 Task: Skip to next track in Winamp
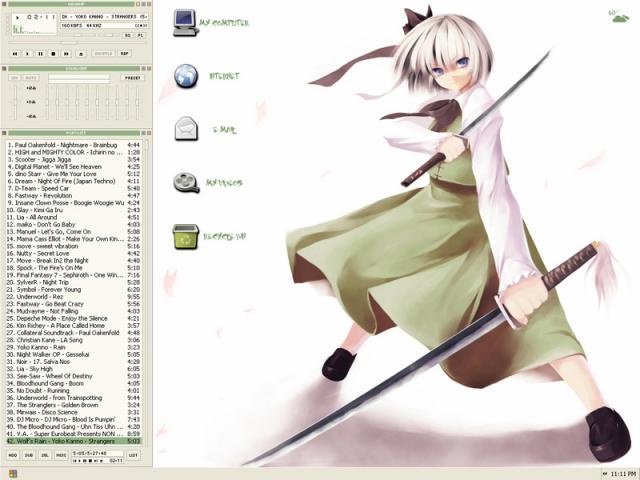pyautogui.click(x=65, y=53)
